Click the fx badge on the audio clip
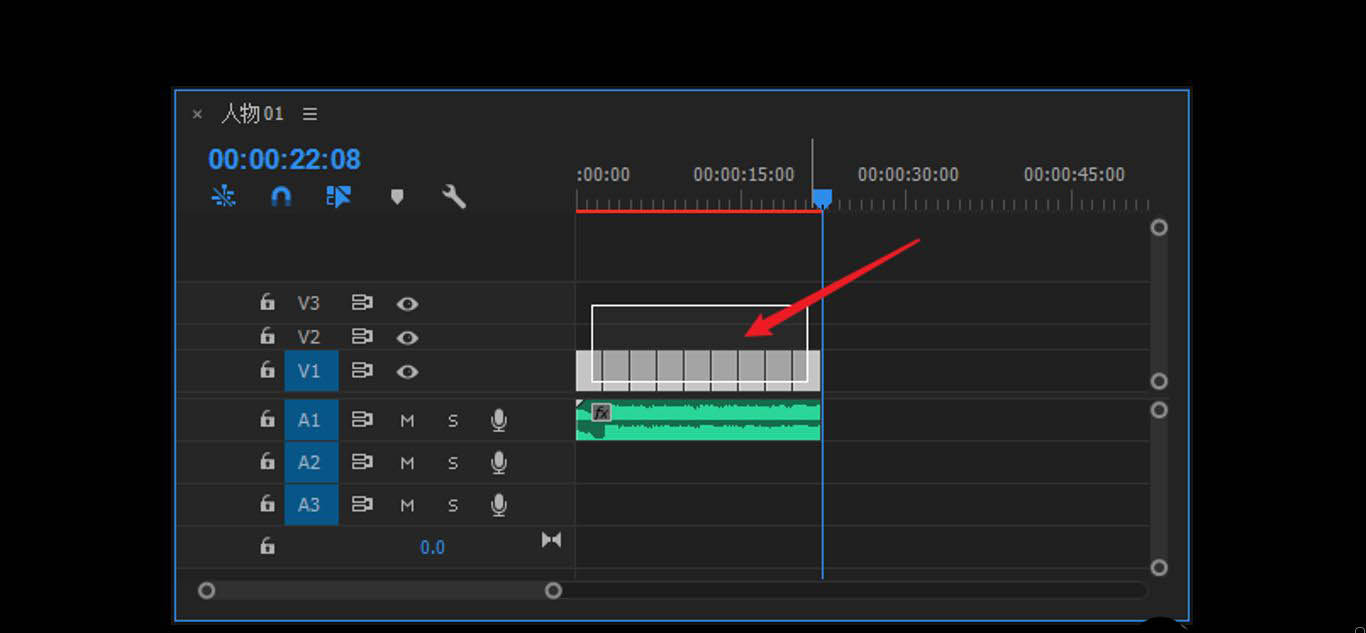 pyautogui.click(x=601, y=412)
